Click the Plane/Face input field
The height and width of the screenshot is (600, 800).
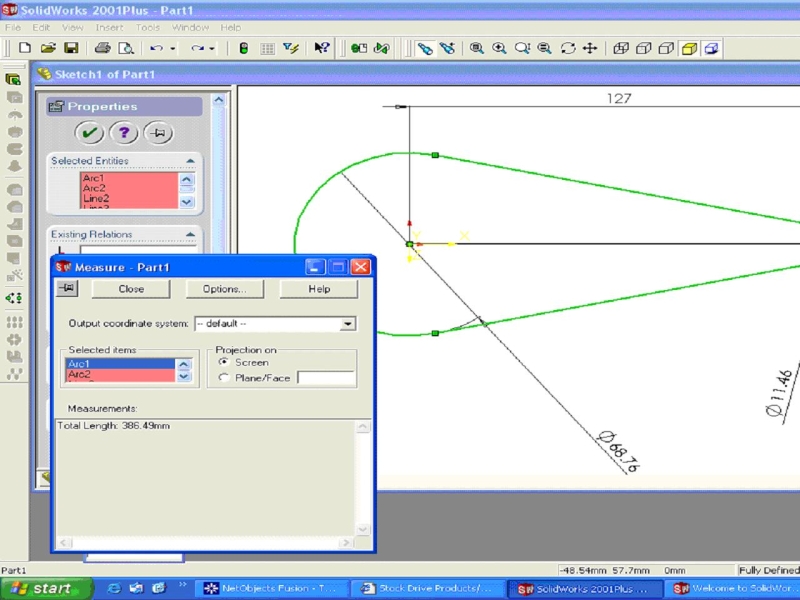pos(326,378)
